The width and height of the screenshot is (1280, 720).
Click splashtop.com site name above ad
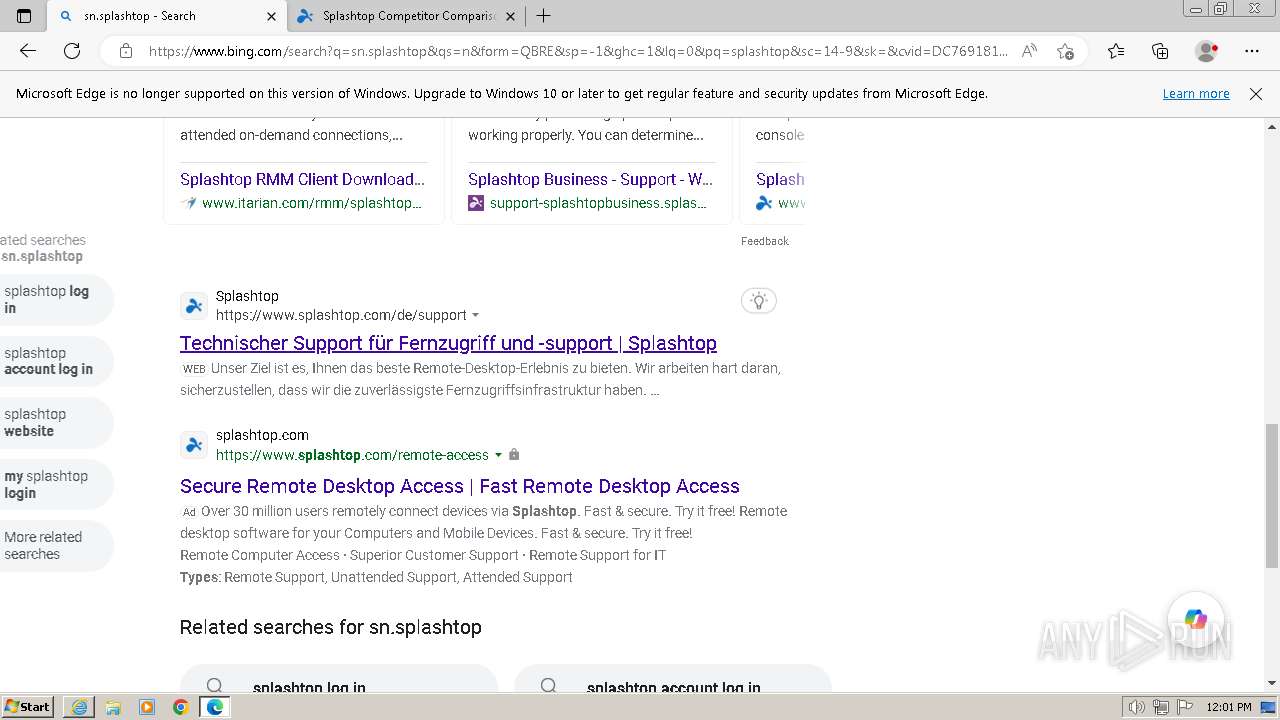(262, 435)
